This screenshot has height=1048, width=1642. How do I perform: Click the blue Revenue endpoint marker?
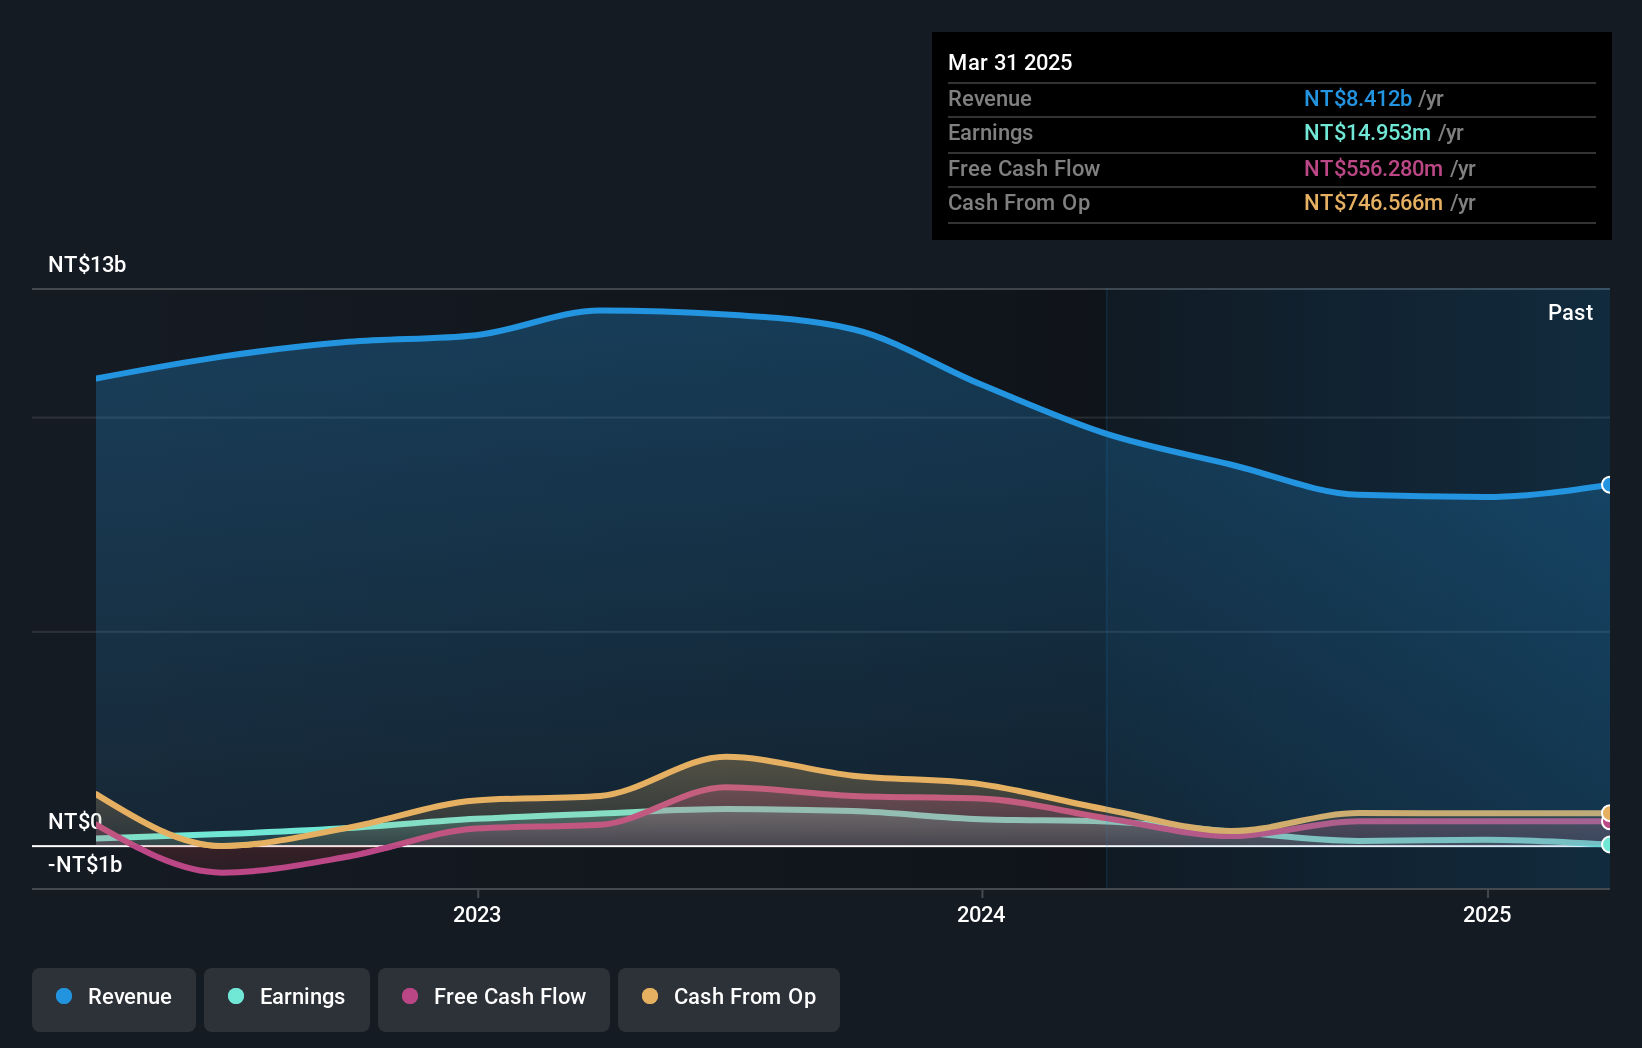[x=1607, y=485]
